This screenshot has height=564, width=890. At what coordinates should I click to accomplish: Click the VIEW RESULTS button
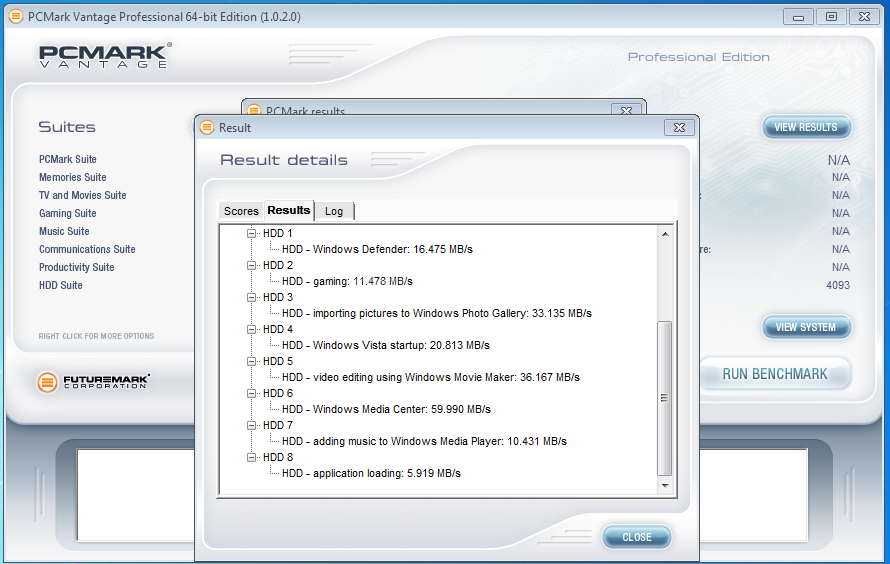(x=806, y=127)
